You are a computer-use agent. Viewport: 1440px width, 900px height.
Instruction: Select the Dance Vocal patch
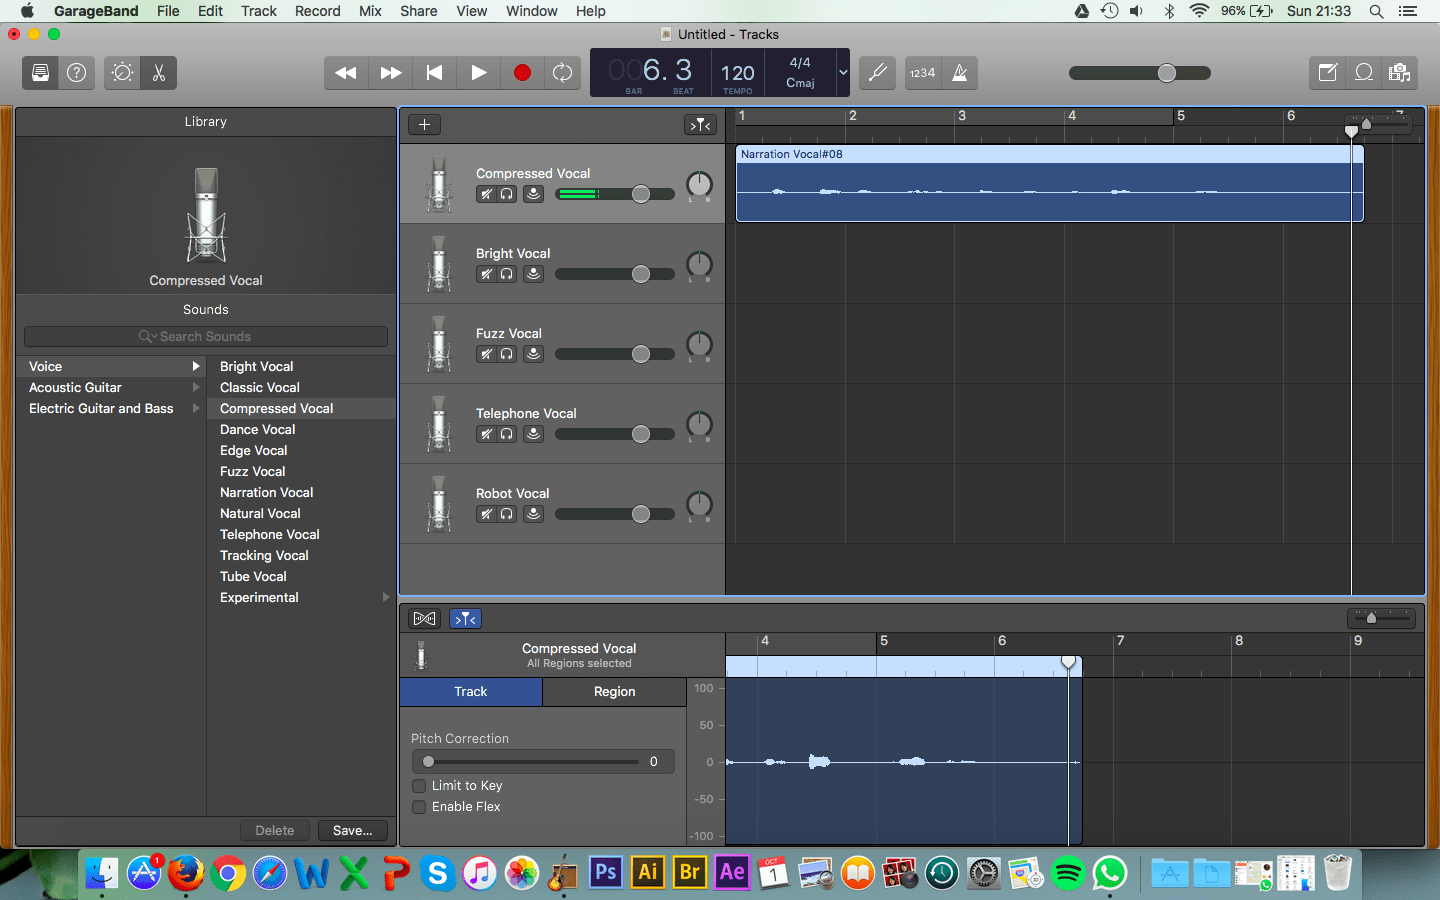coord(301,430)
